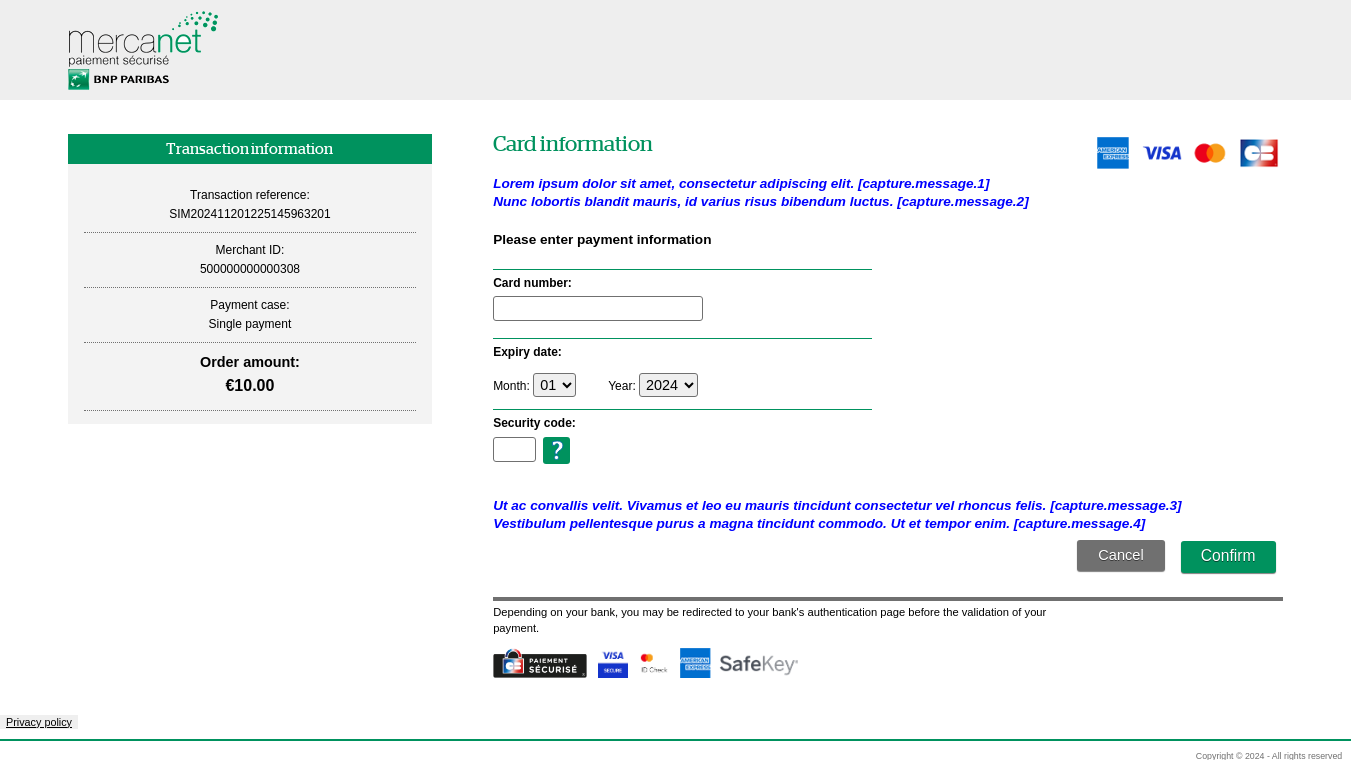Click the Paiement Sécurisé badge

point(539,663)
